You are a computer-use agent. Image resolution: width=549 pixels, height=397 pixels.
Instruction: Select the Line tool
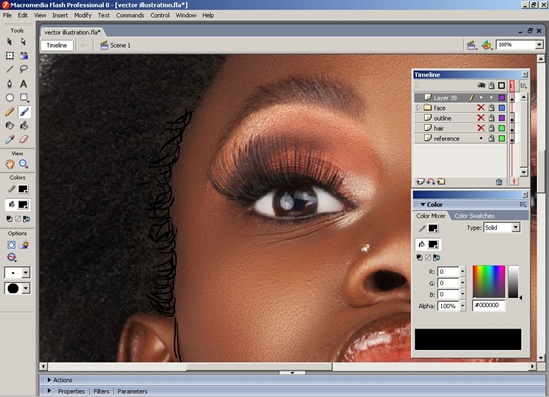[9, 69]
